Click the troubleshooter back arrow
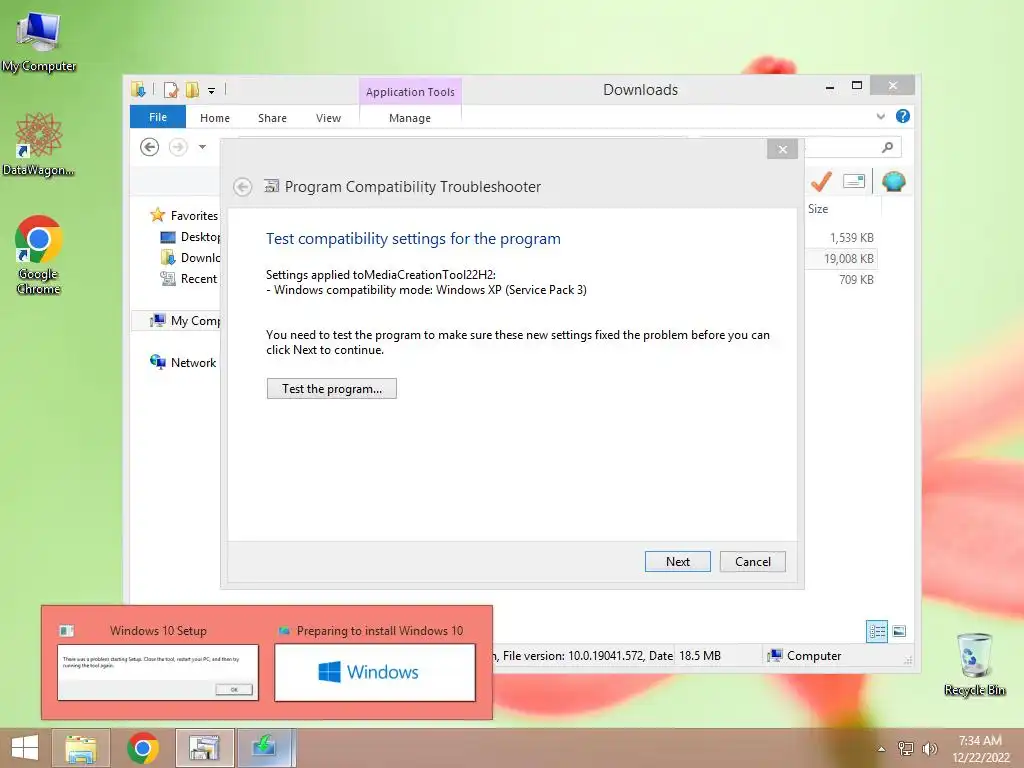 coord(242,187)
